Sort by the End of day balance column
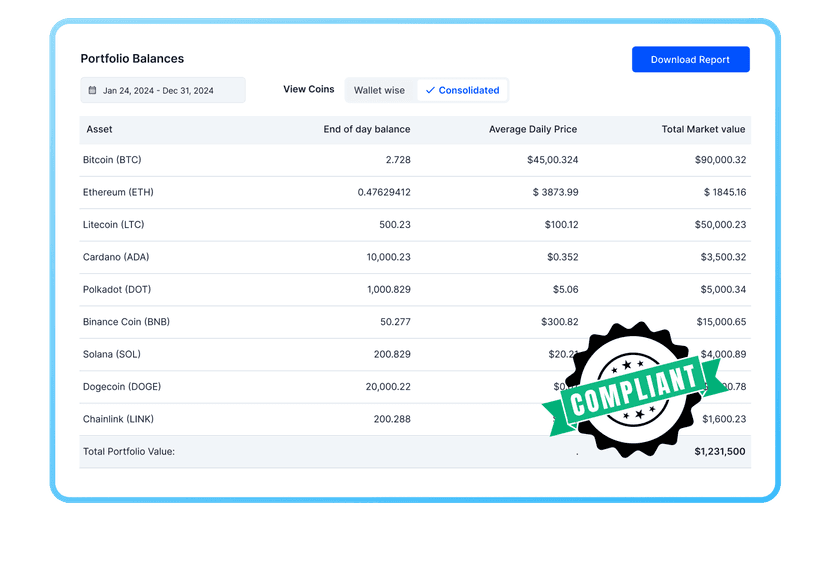 367,129
